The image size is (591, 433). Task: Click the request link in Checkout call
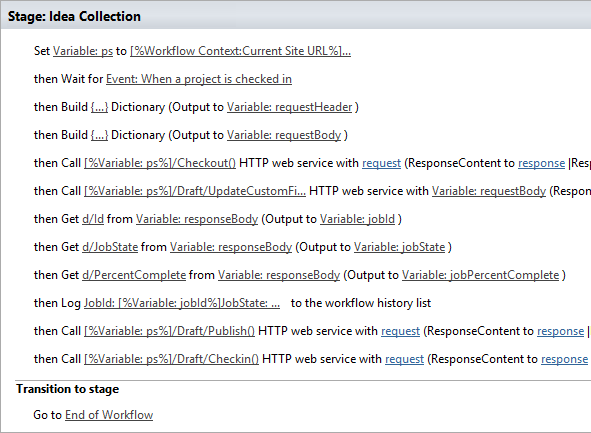click(381, 163)
